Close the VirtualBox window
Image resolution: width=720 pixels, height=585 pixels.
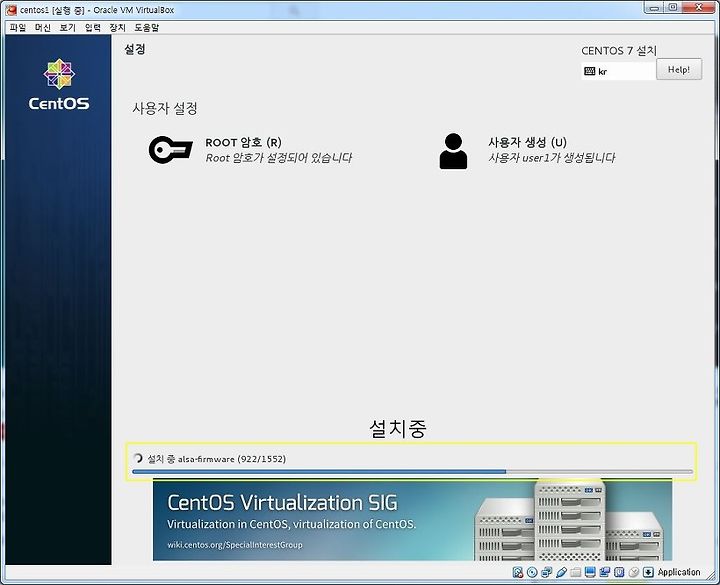pos(698,7)
